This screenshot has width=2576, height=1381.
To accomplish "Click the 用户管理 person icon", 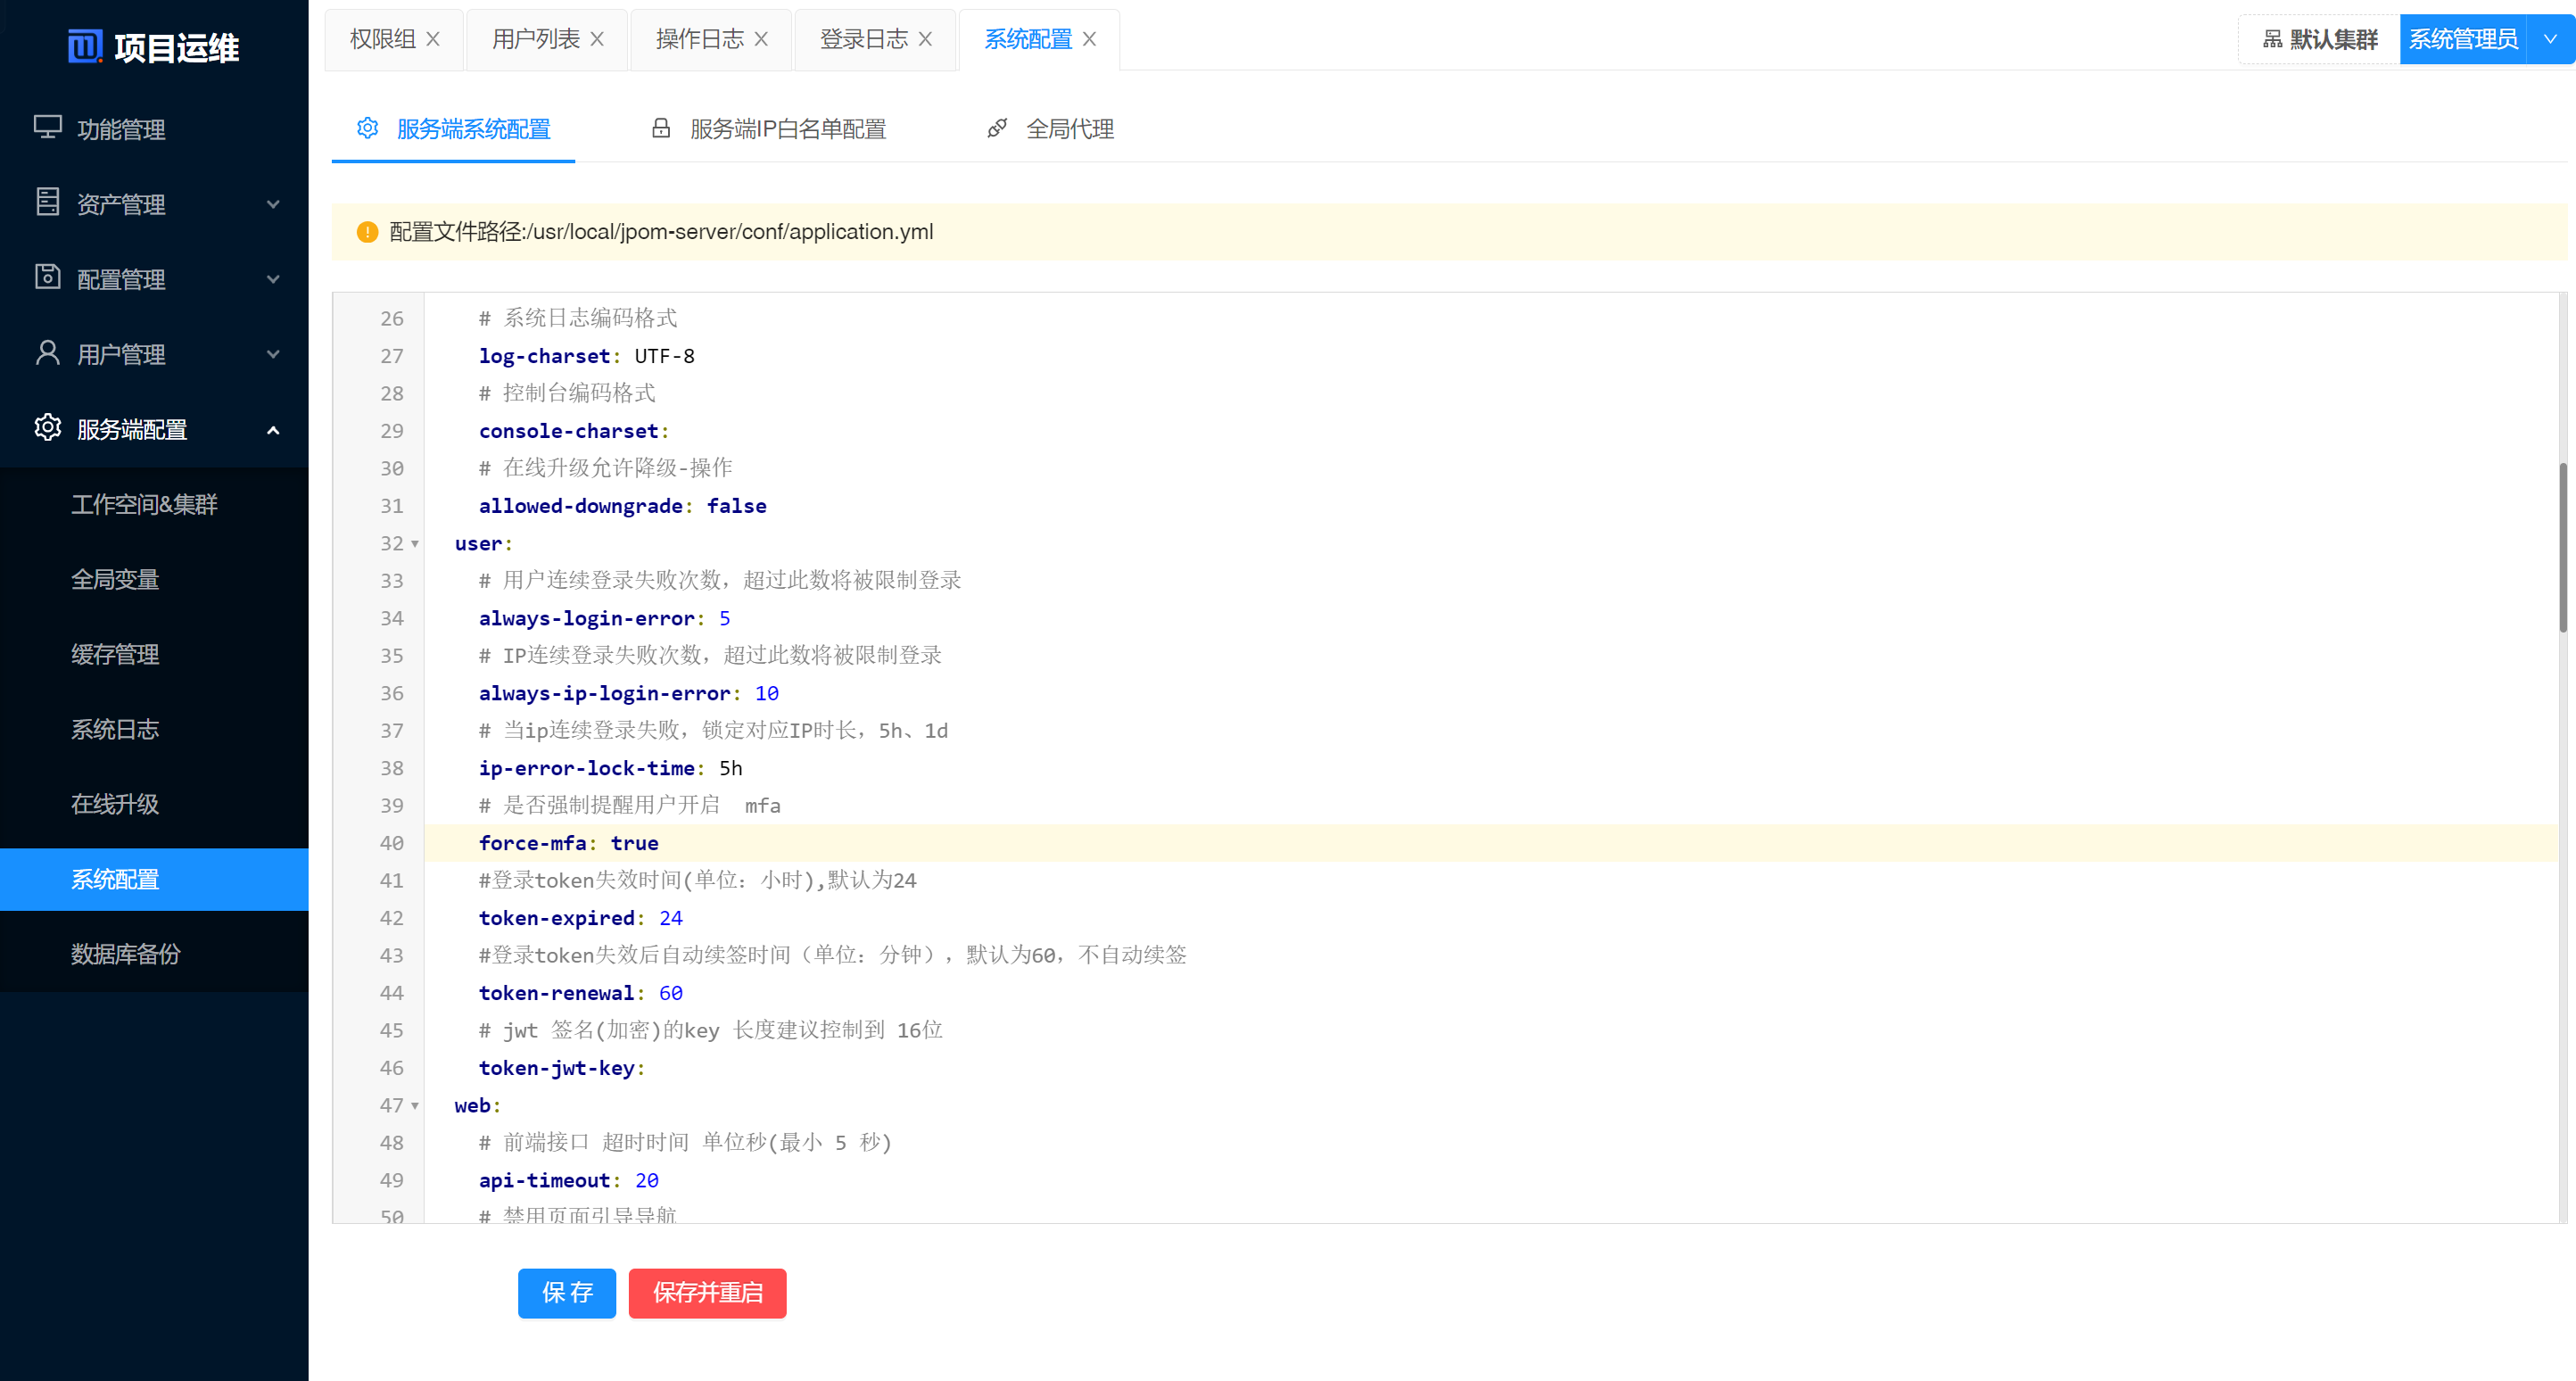I will coord(48,353).
